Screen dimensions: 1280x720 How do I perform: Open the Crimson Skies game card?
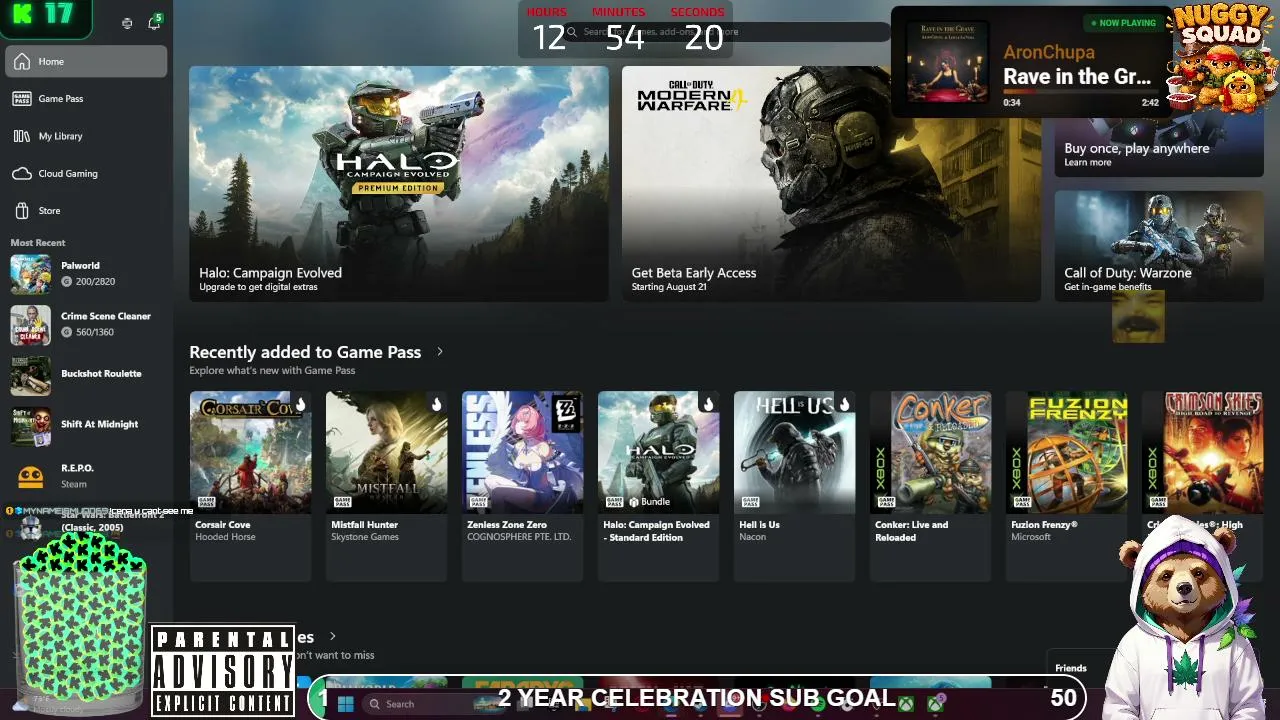(x=1203, y=485)
